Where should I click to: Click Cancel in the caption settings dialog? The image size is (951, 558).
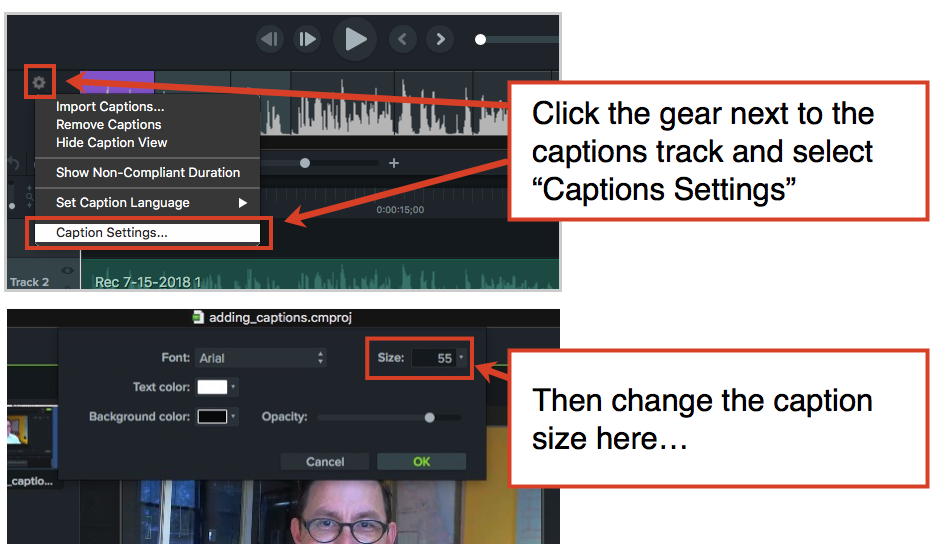point(325,462)
